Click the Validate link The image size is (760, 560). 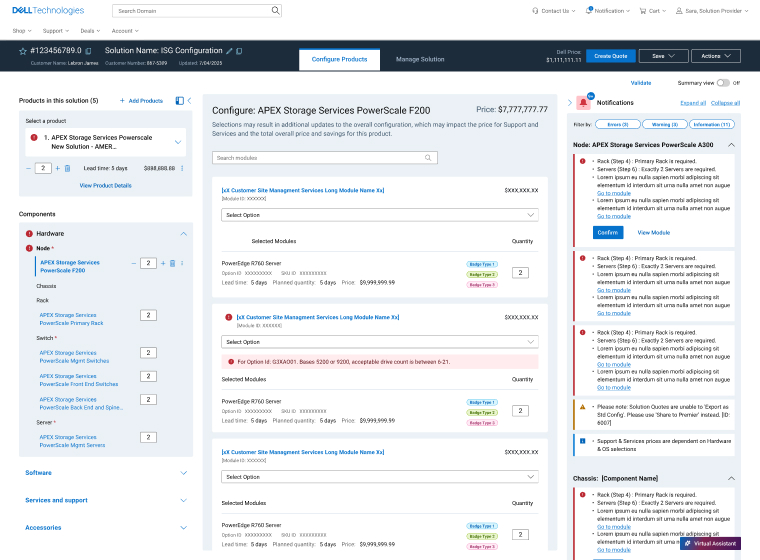point(641,83)
